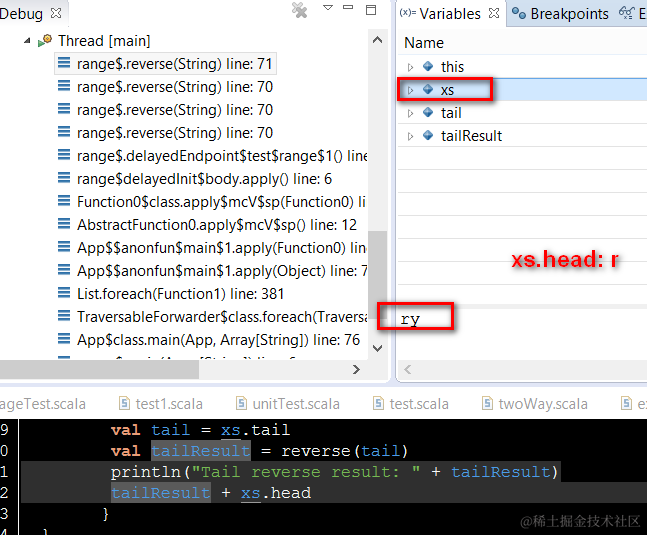This screenshot has height=535, width=647.
Task: Select stack frame App$$anonfun$main$1.apply(Object)
Action: [222, 271]
